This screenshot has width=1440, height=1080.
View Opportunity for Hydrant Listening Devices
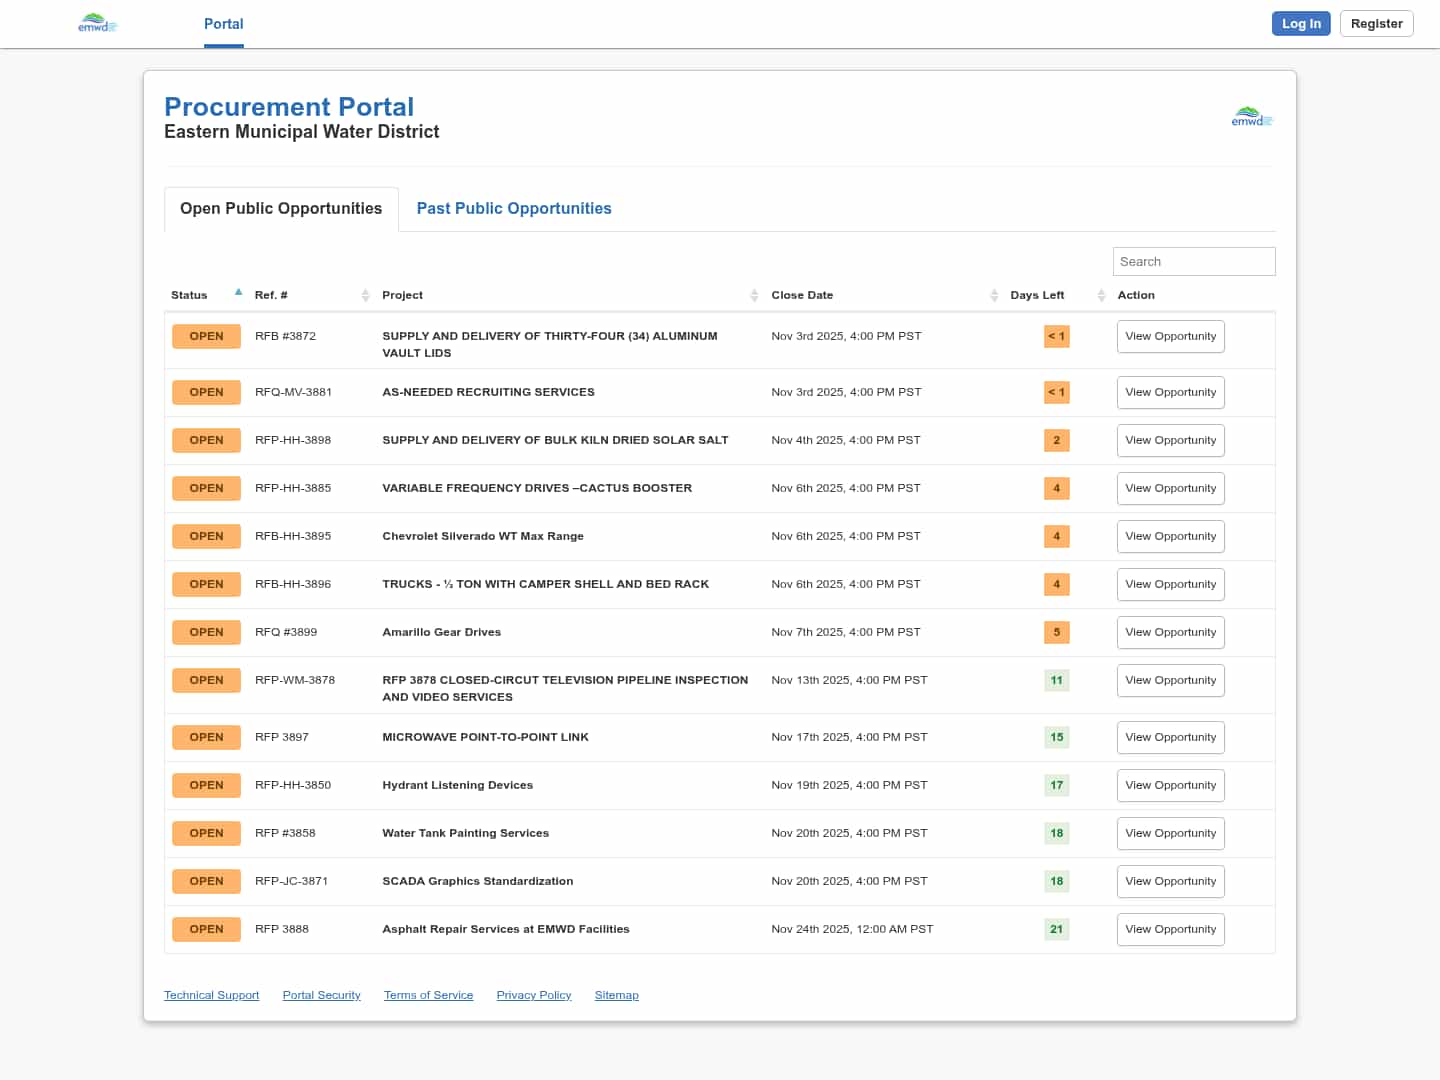tap(1170, 785)
